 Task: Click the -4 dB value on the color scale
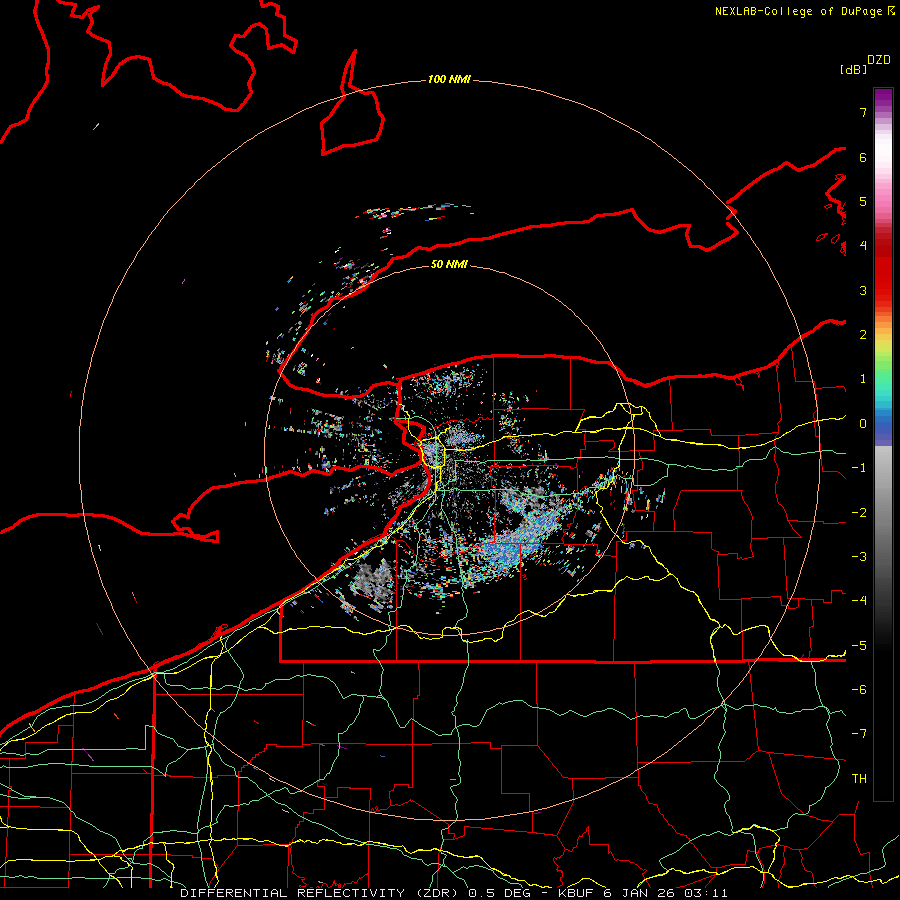859,601
